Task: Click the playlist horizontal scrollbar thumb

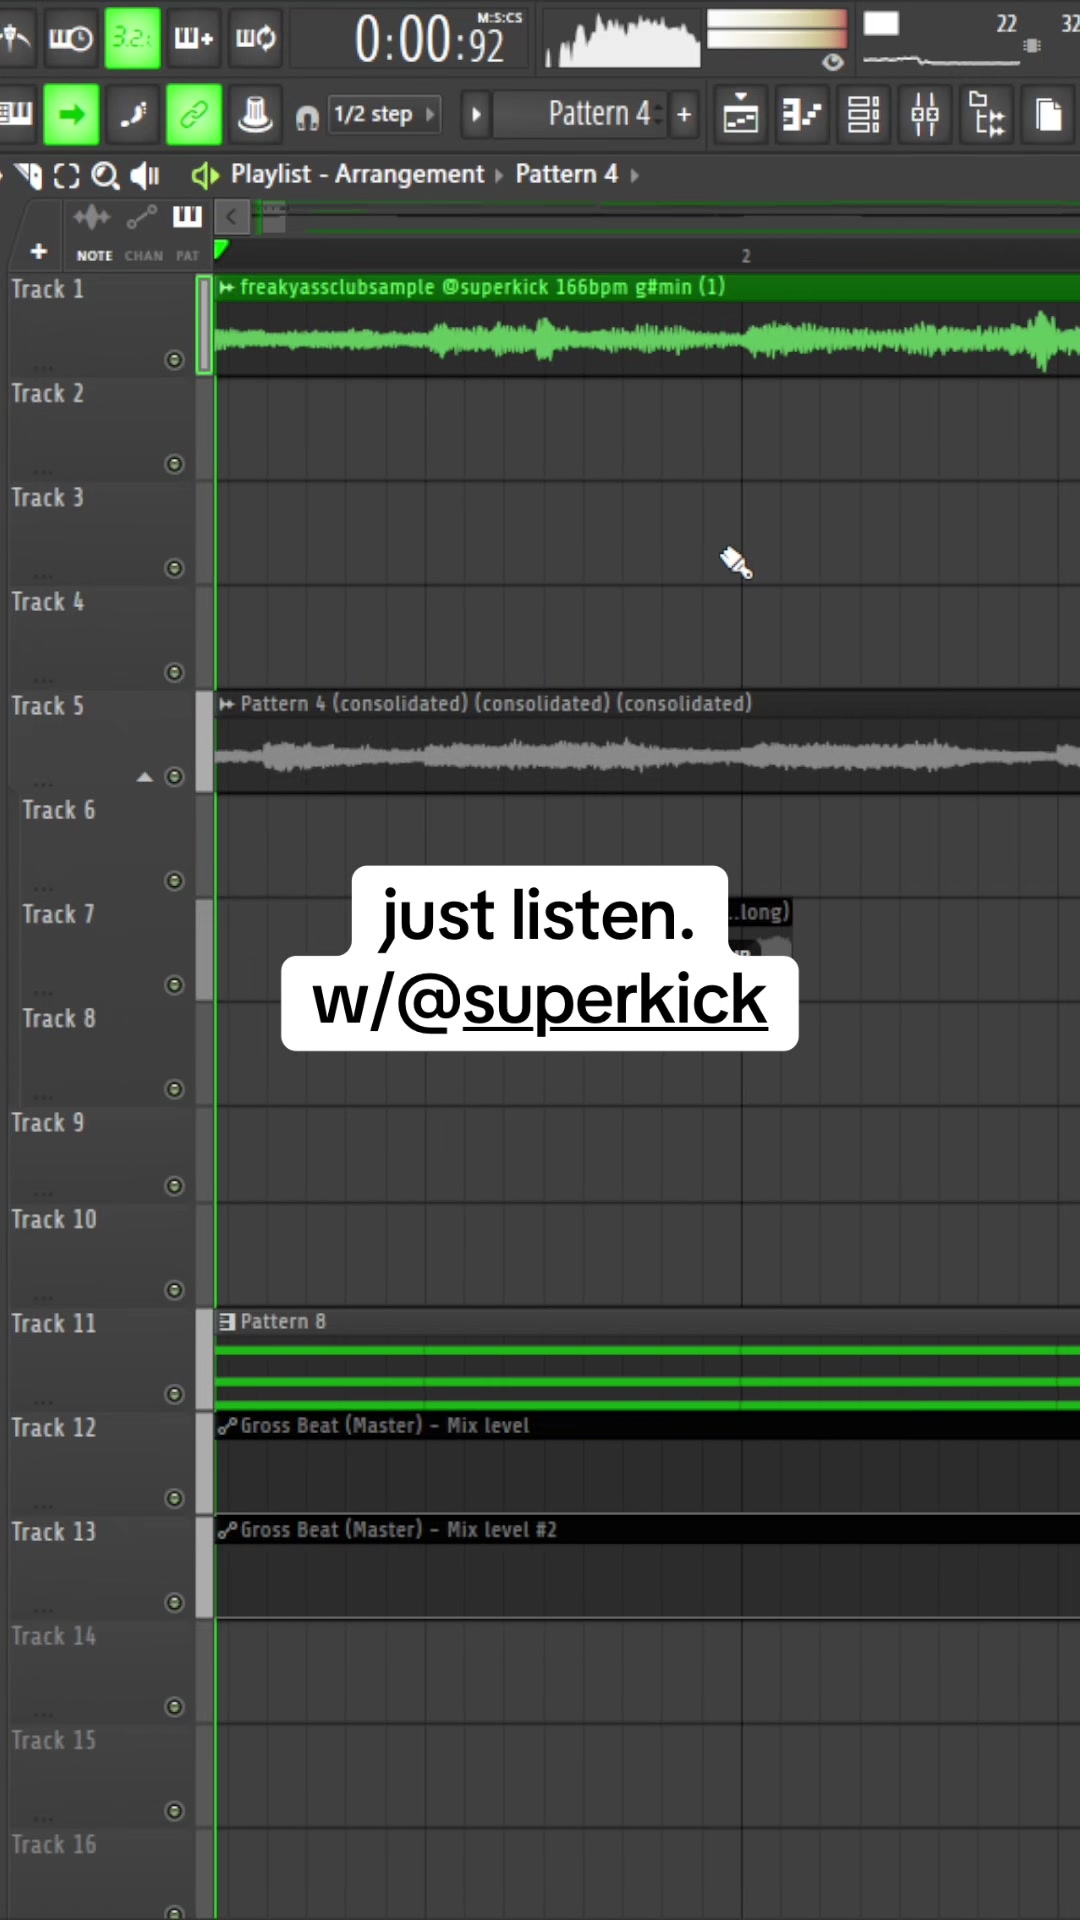Action: click(272, 216)
